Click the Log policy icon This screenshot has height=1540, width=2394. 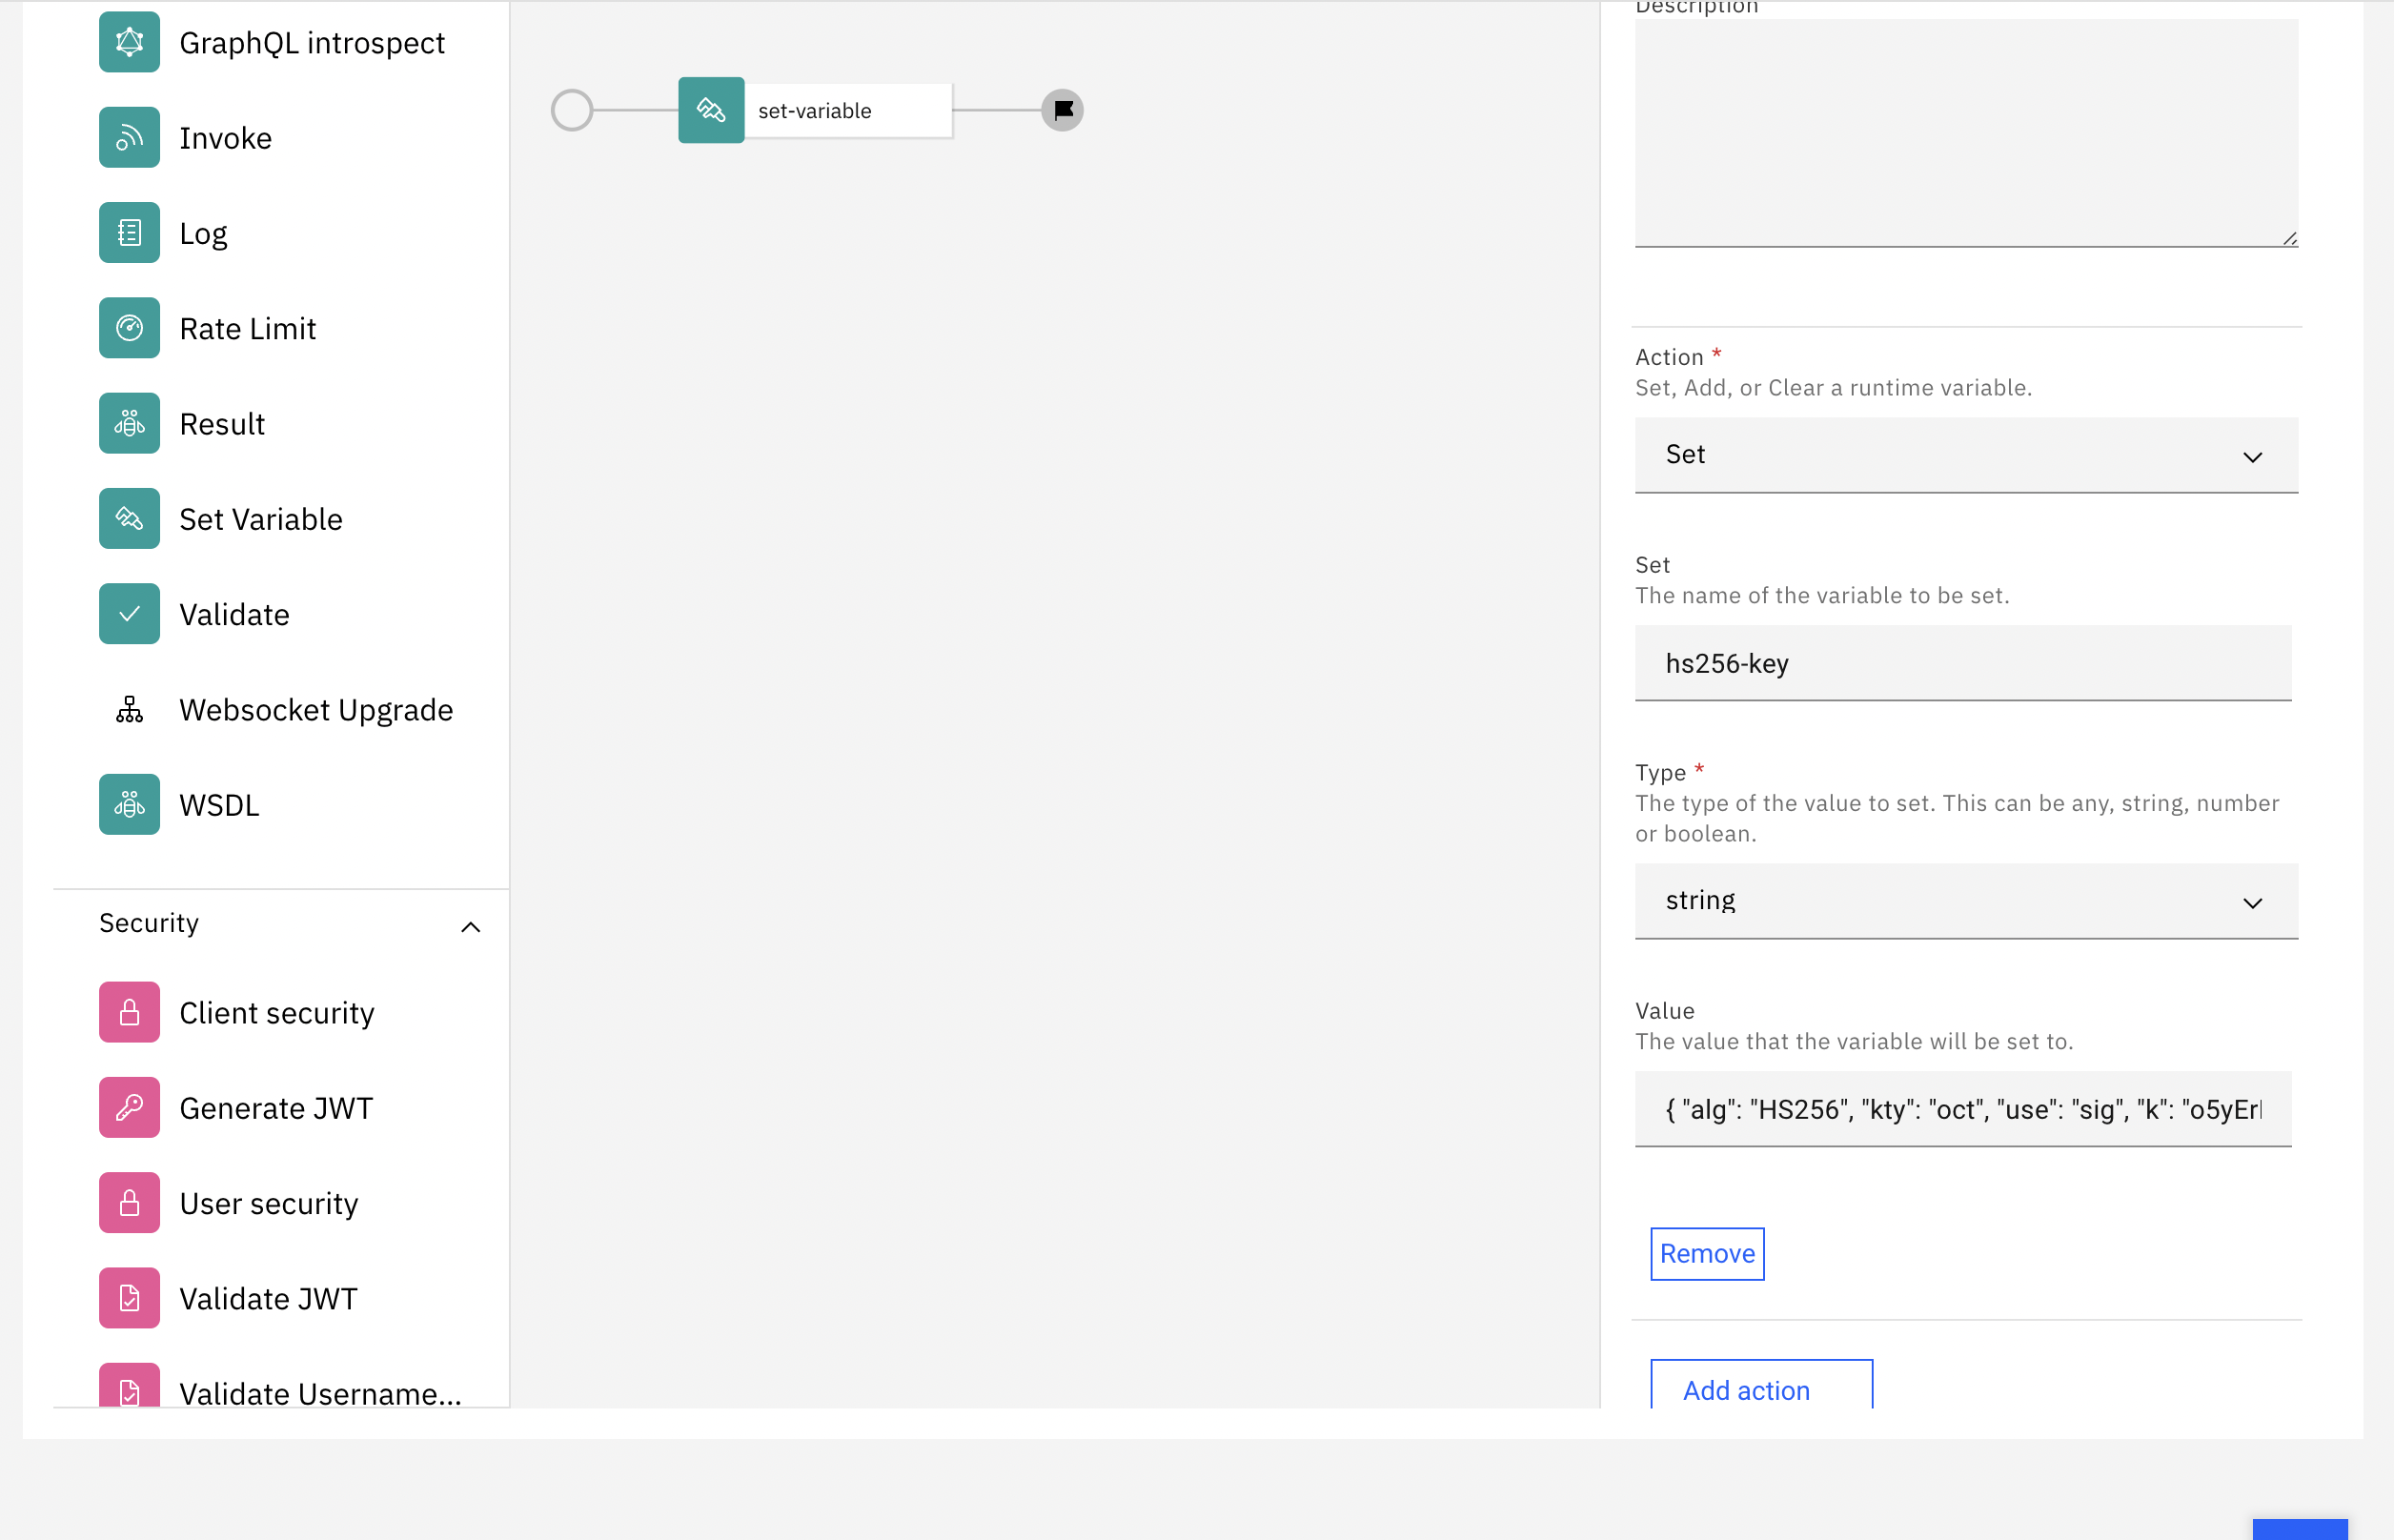[129, 233]
